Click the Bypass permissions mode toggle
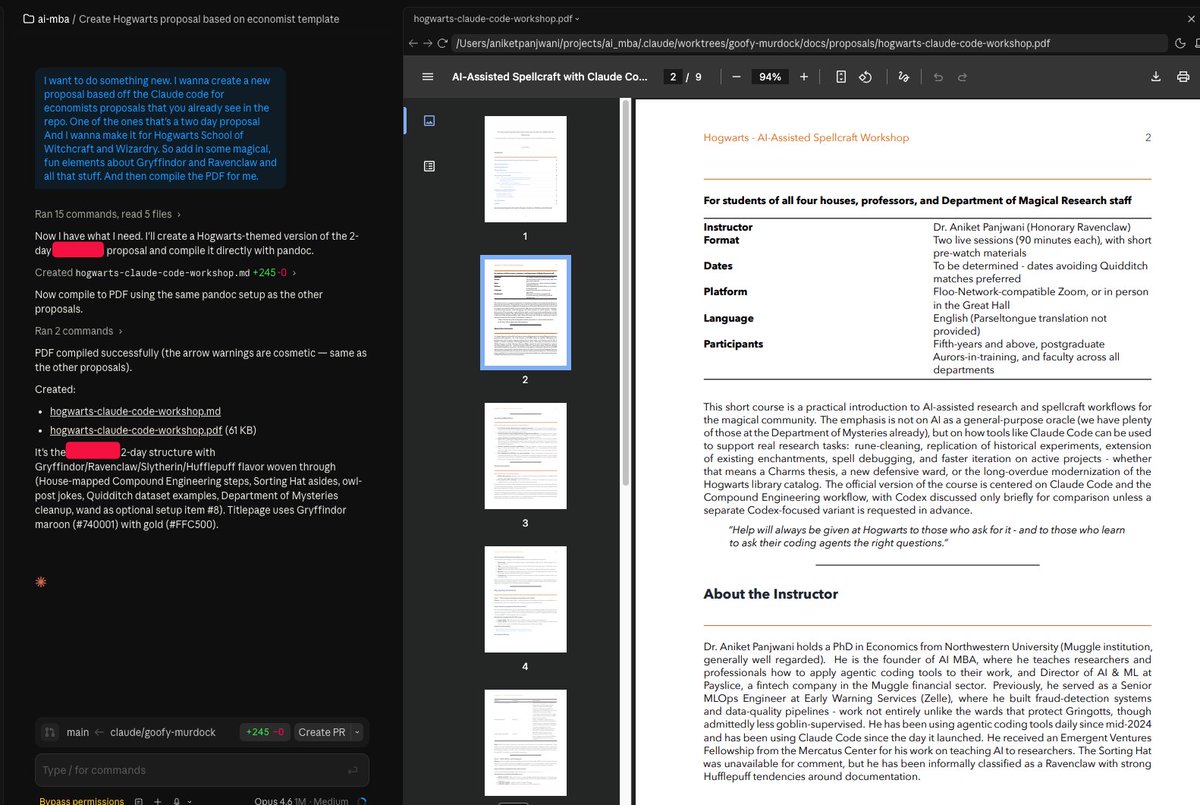Screen dimensions: 1200x805 (x=82, y=801)
